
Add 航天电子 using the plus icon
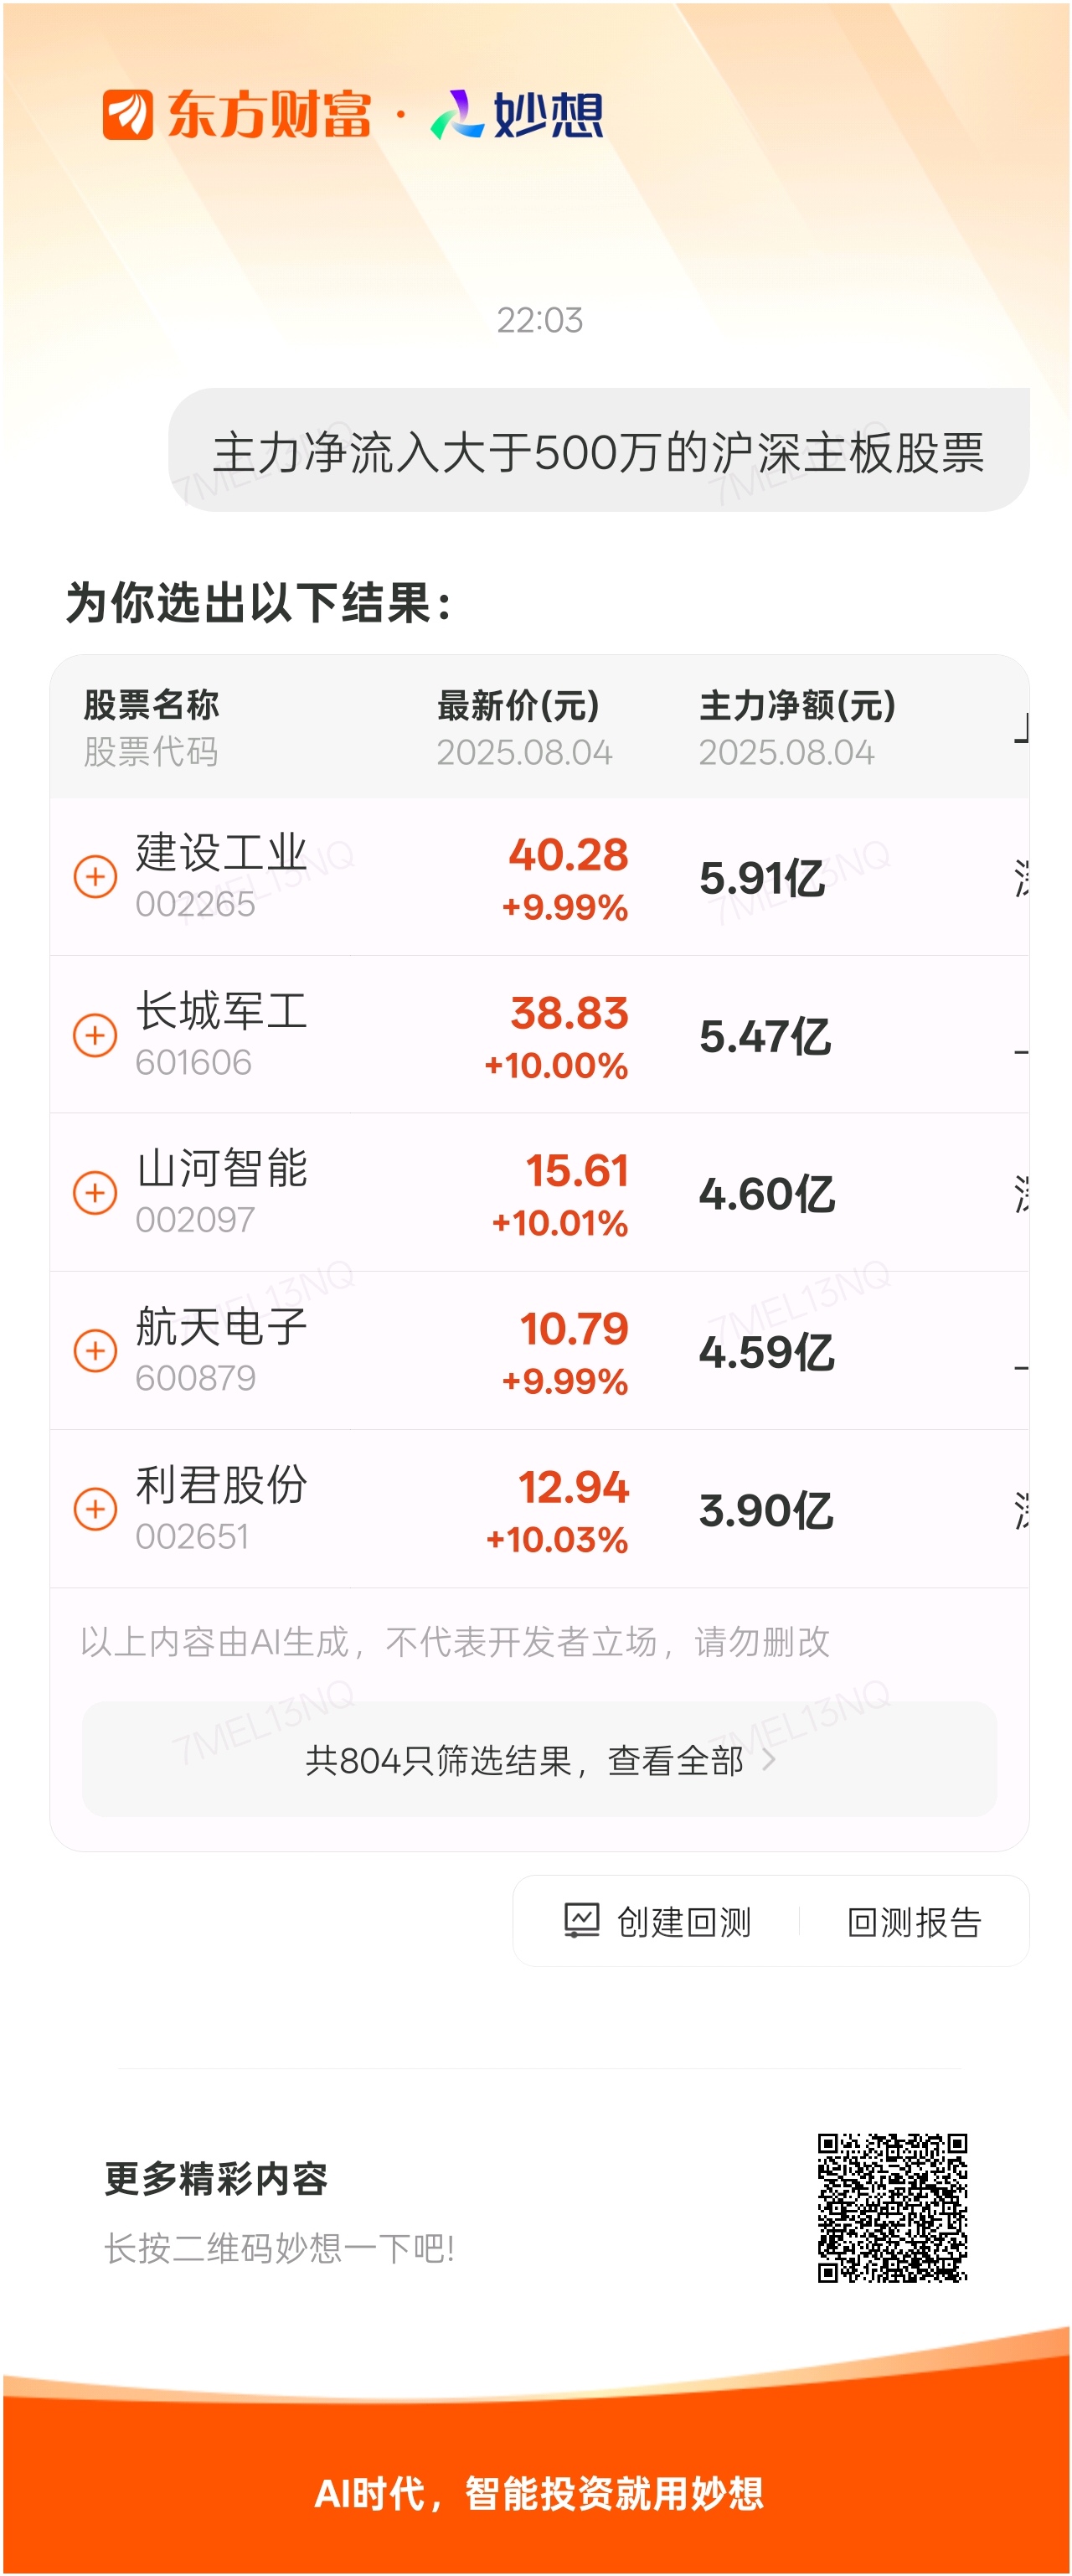(95, 1351)
